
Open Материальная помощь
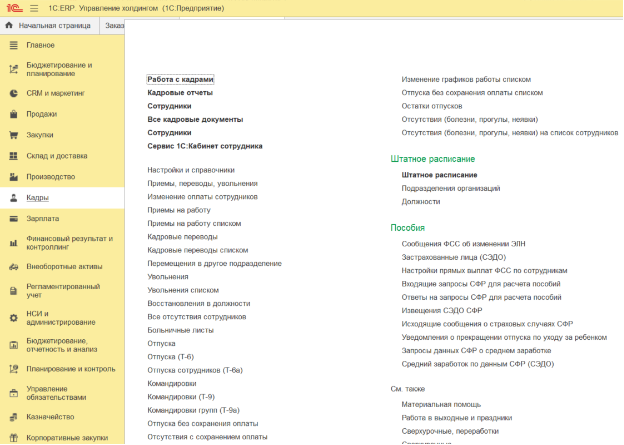coord(441,404)
